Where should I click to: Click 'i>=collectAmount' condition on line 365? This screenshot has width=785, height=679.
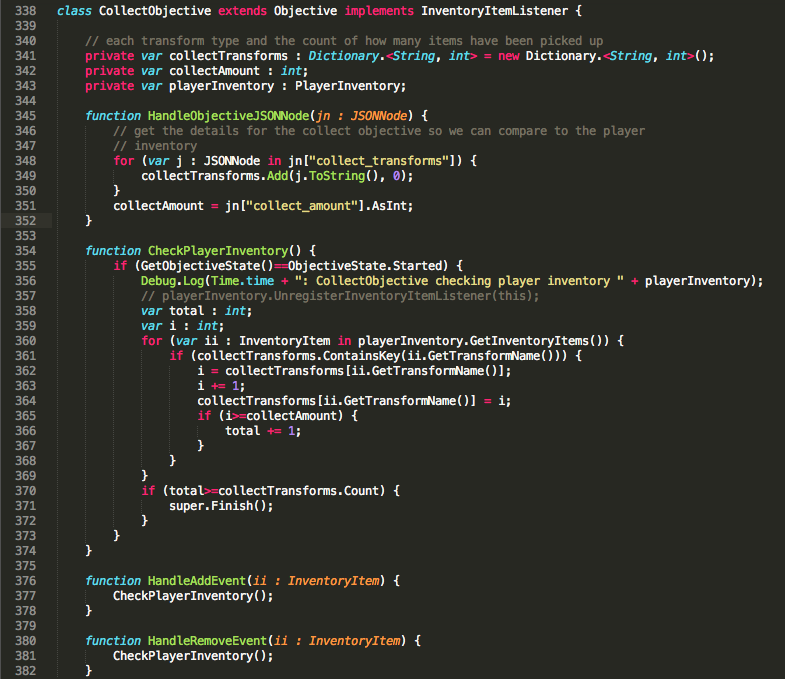tap(281, 416)
